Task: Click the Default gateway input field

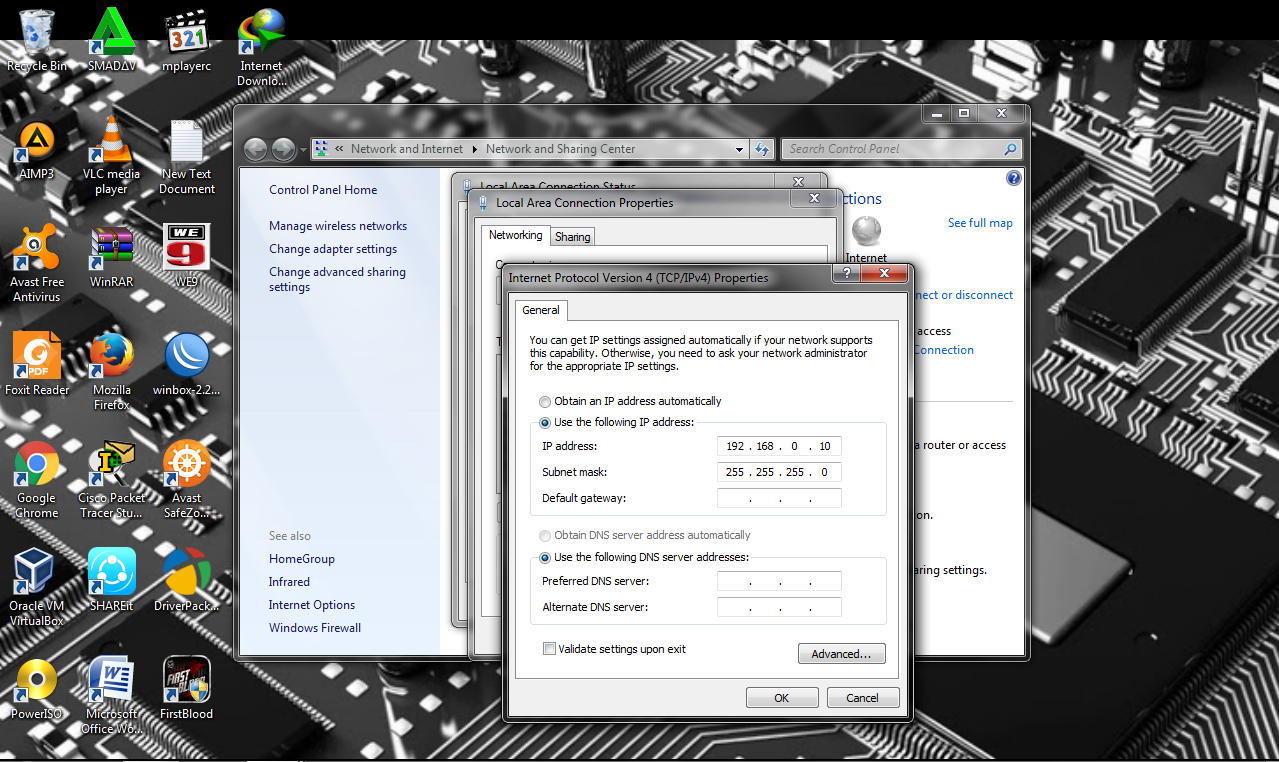Action: point(779,498)
